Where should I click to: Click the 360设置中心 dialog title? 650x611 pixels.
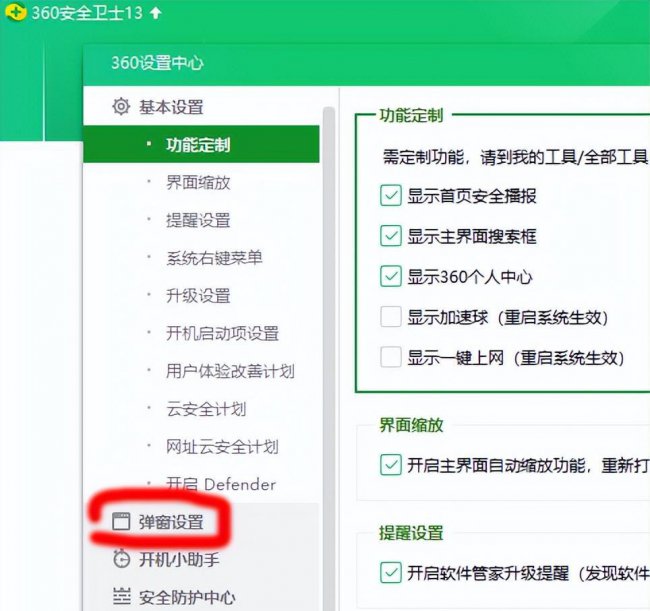click(x=157, y=63)
